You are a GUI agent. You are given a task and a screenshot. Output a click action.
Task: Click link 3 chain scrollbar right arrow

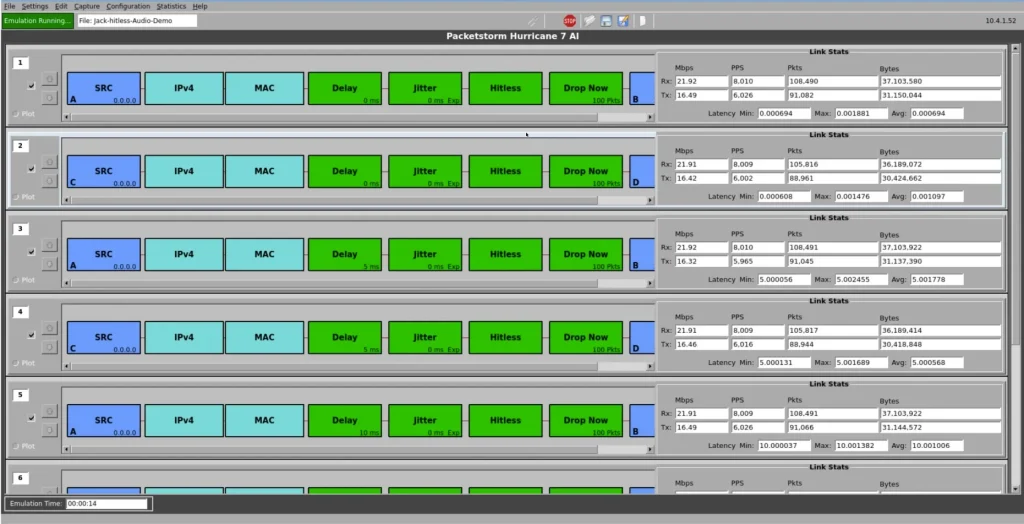(650, 284)
